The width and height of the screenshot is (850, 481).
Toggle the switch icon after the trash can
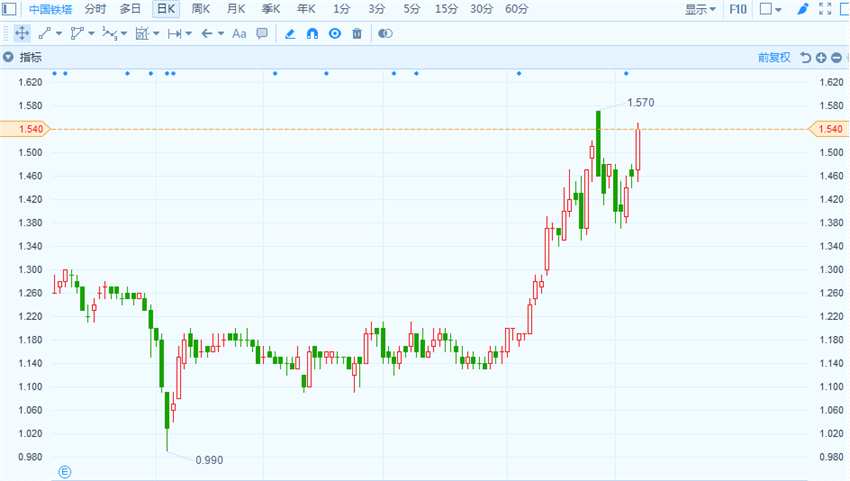385,34
